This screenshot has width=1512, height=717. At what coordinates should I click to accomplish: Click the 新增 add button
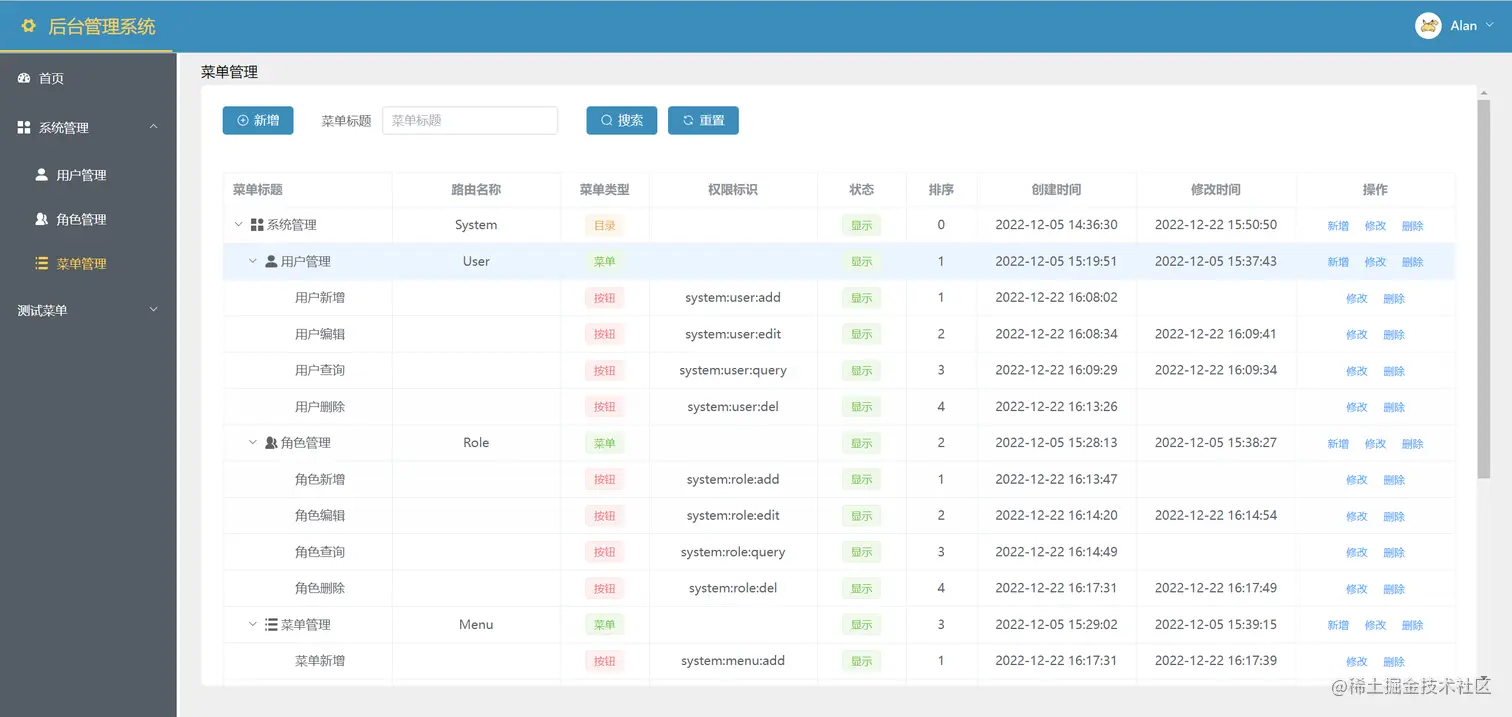click(x=258, y=120)
